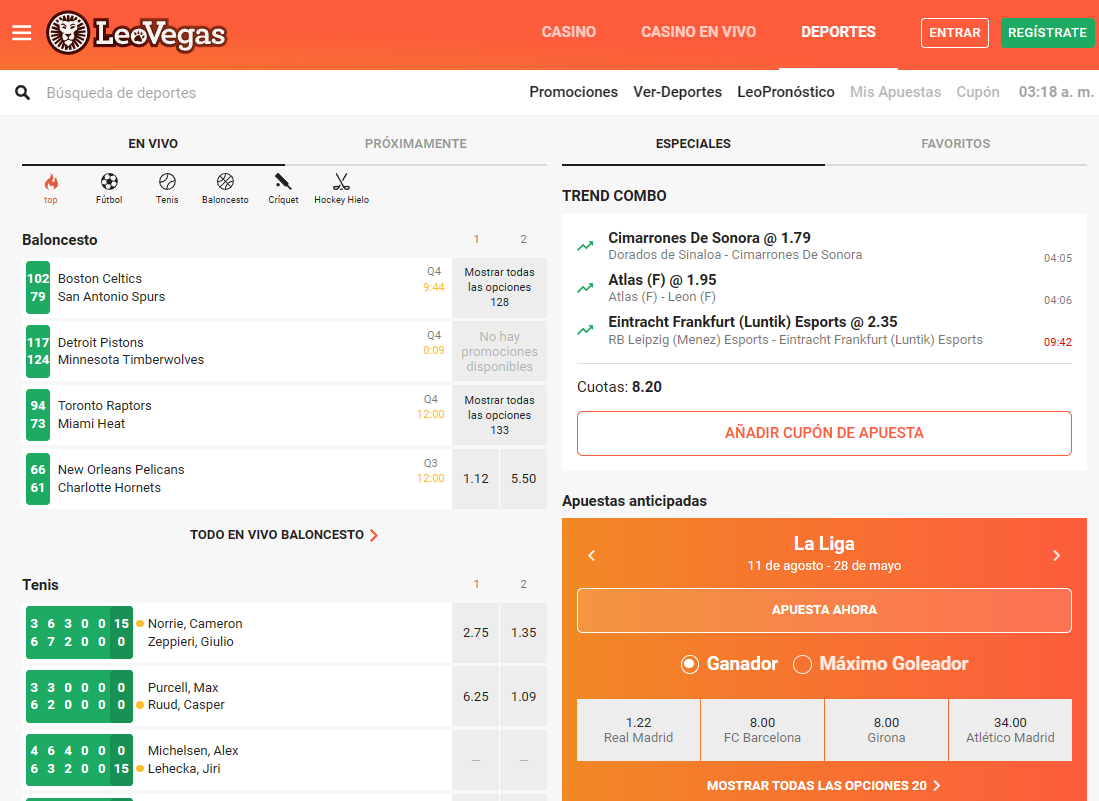Open Detroit Pistons vs Minnesota Timberwolves match
Image resolution: width=1099 pixels, height=801 pixels.
[237, 351]
